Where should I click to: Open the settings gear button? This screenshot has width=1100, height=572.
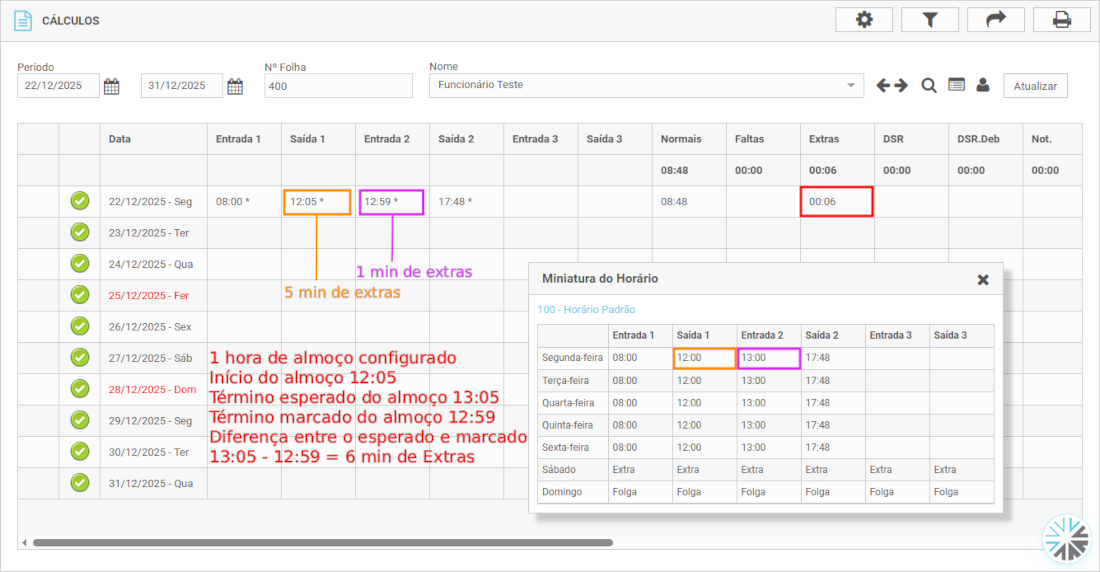pos(864,20)
